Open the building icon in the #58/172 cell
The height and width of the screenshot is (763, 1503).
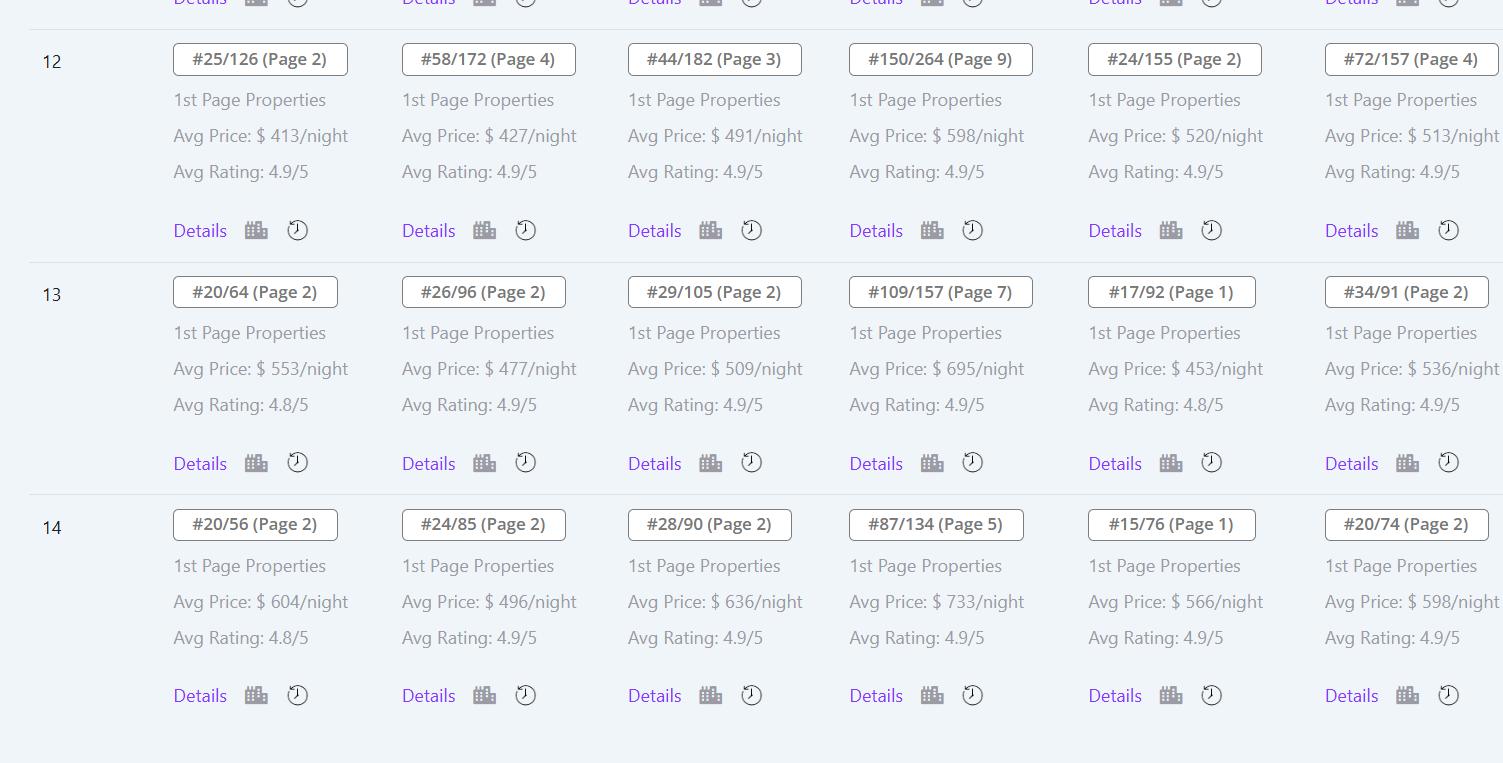(x=485, y=230)
